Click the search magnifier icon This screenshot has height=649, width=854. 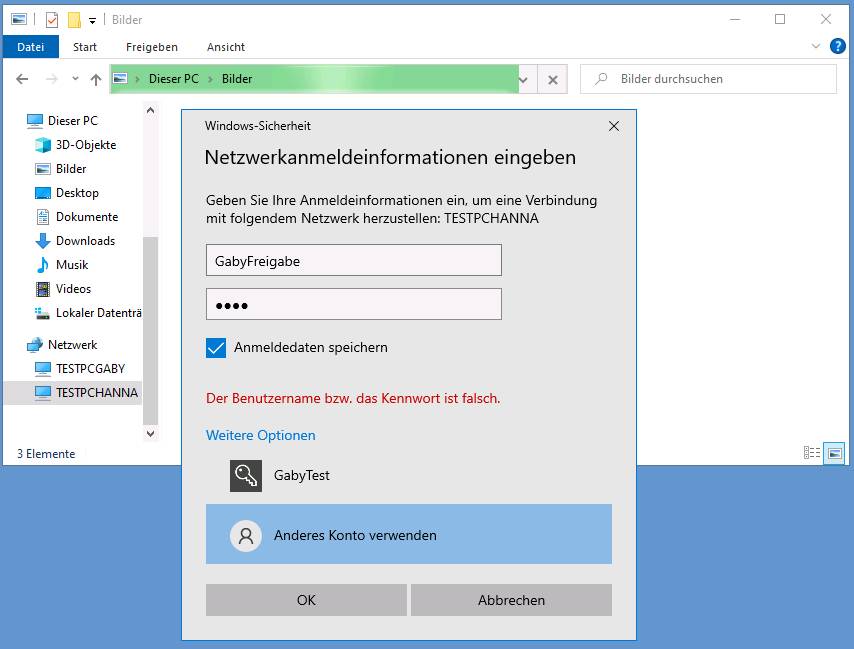601,79
